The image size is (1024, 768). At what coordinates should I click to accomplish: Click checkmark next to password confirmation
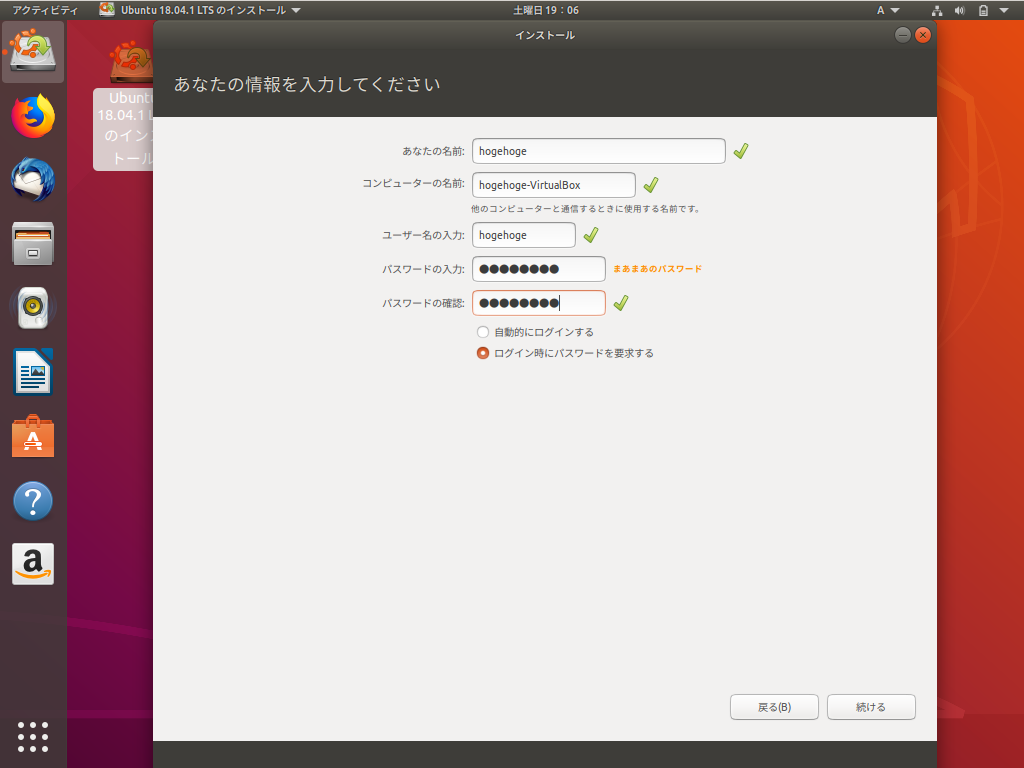[x=621, y=303]
